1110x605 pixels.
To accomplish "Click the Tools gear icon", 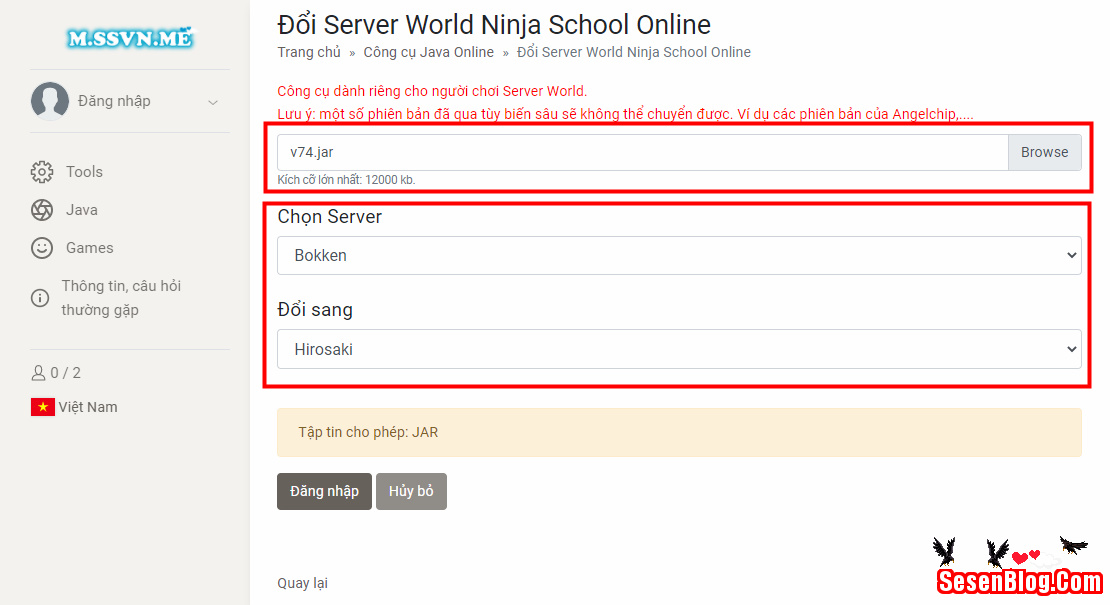I will click(42, 172).
